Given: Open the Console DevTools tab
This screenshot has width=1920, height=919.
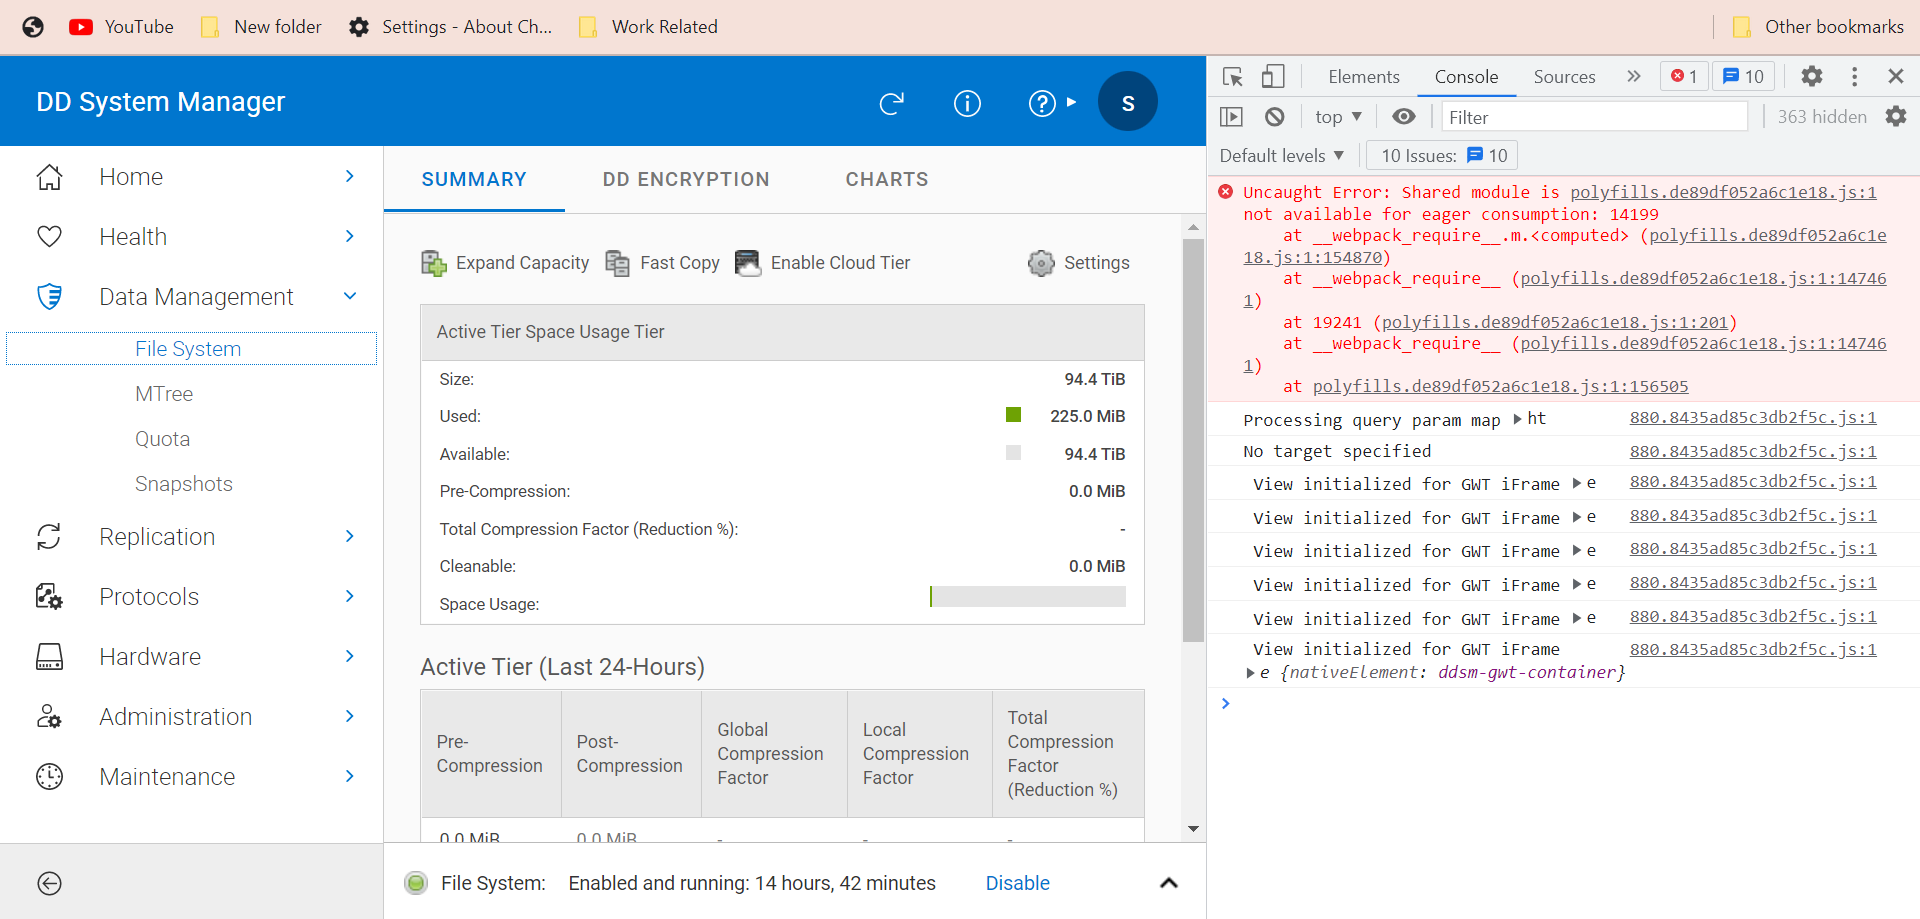Looking at the screenshot, I should tap(1466, 77).
